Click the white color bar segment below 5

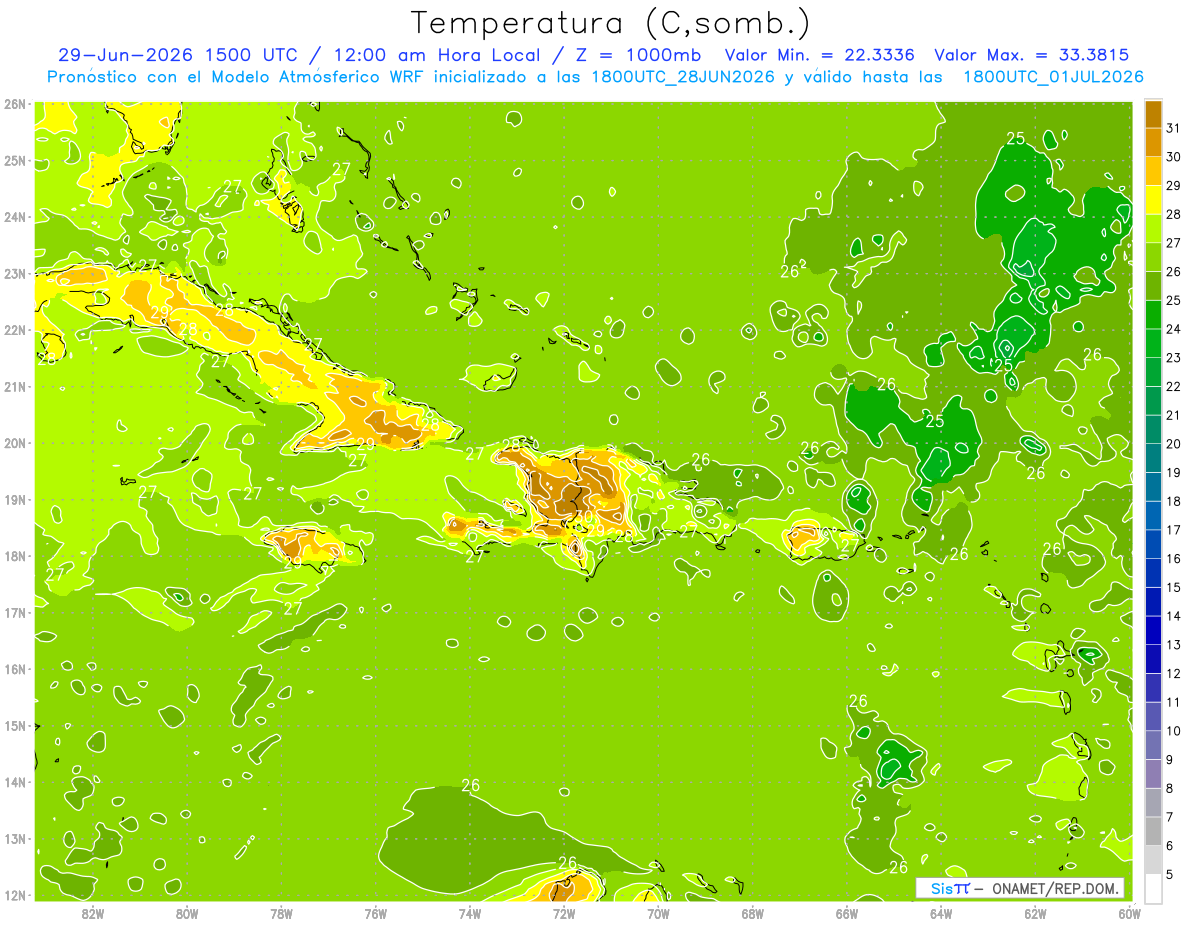pos(1153,888)
